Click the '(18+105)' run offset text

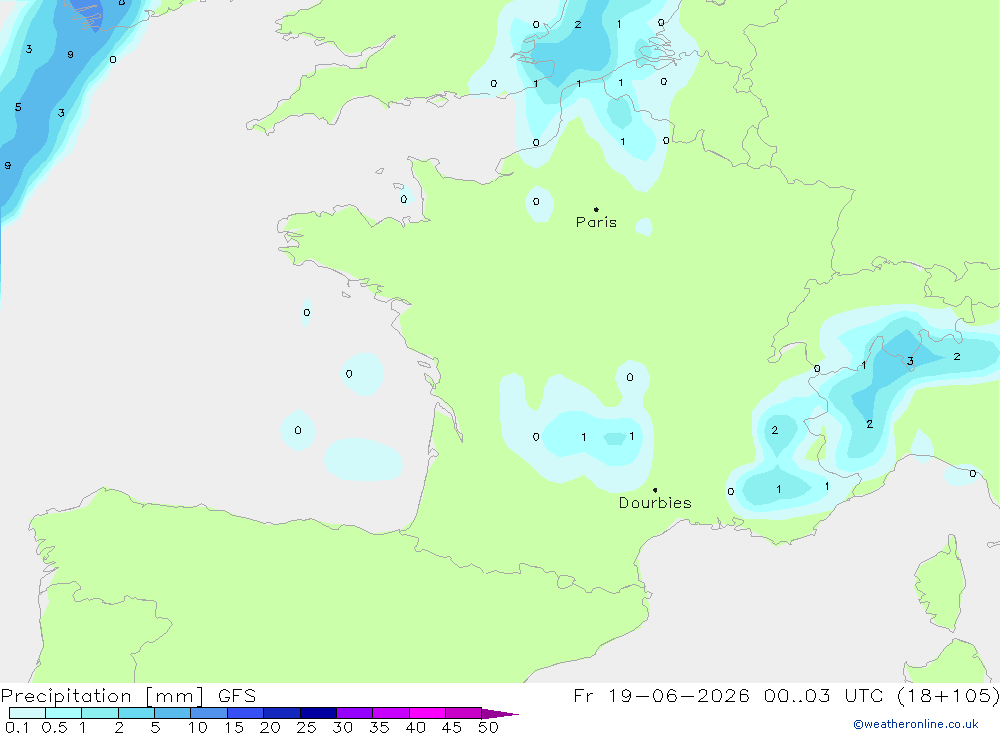948,695
